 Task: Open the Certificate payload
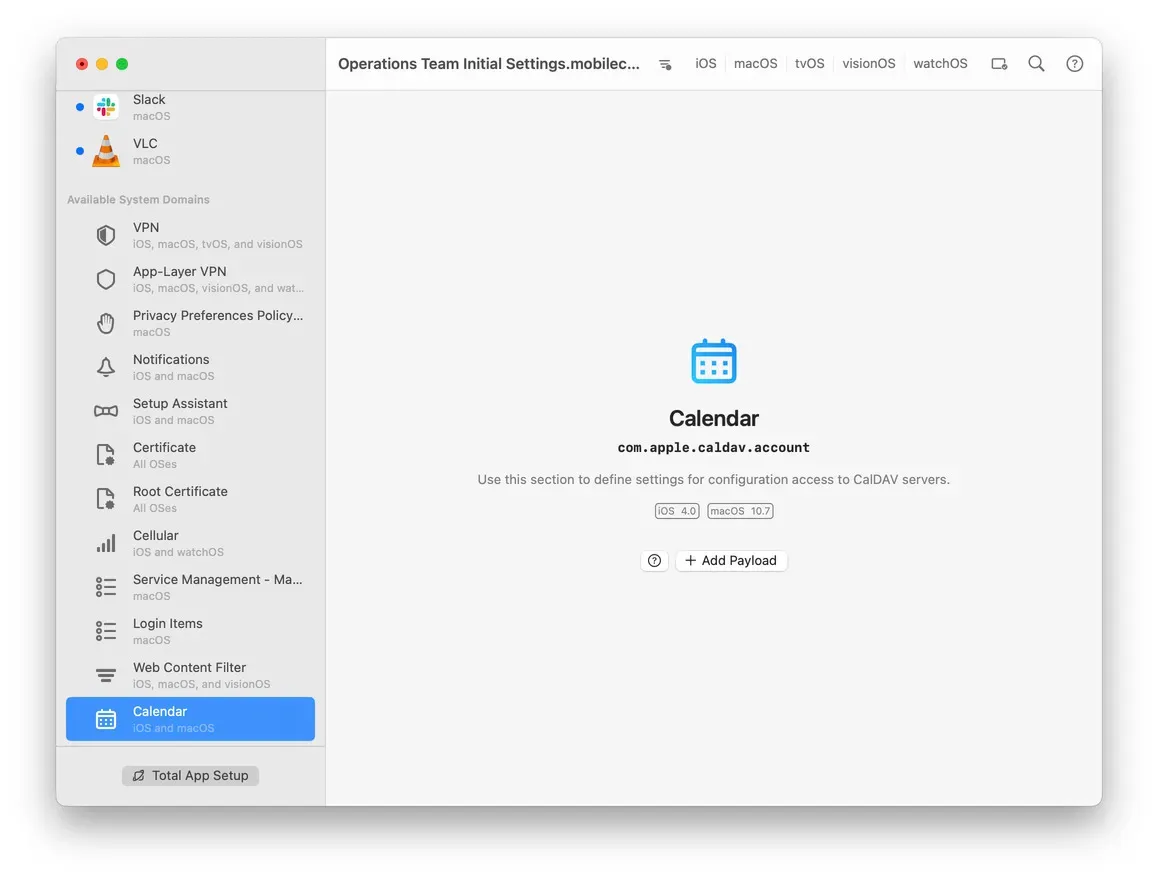coord(164,454)
